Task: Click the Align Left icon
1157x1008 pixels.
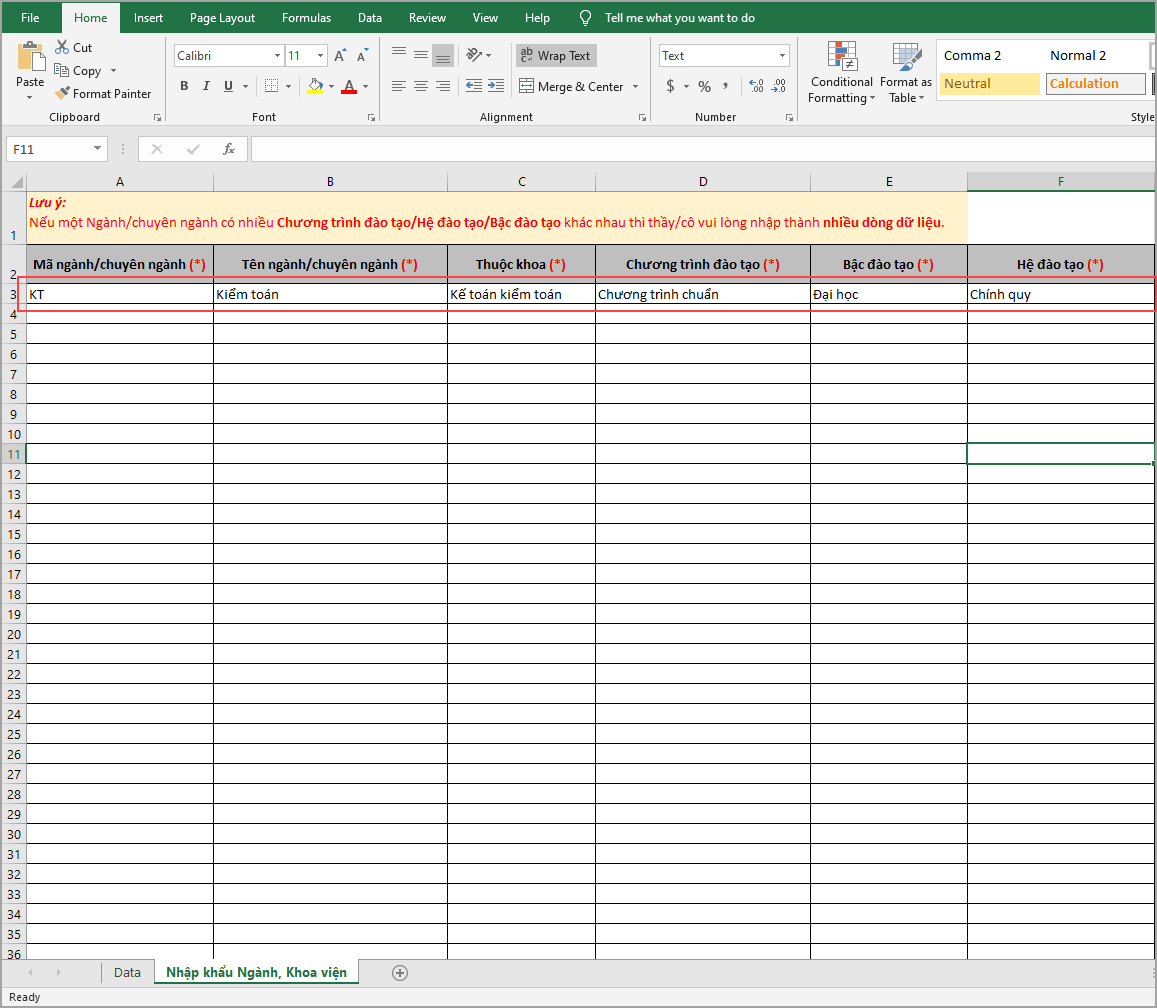Action: point(398,86)
